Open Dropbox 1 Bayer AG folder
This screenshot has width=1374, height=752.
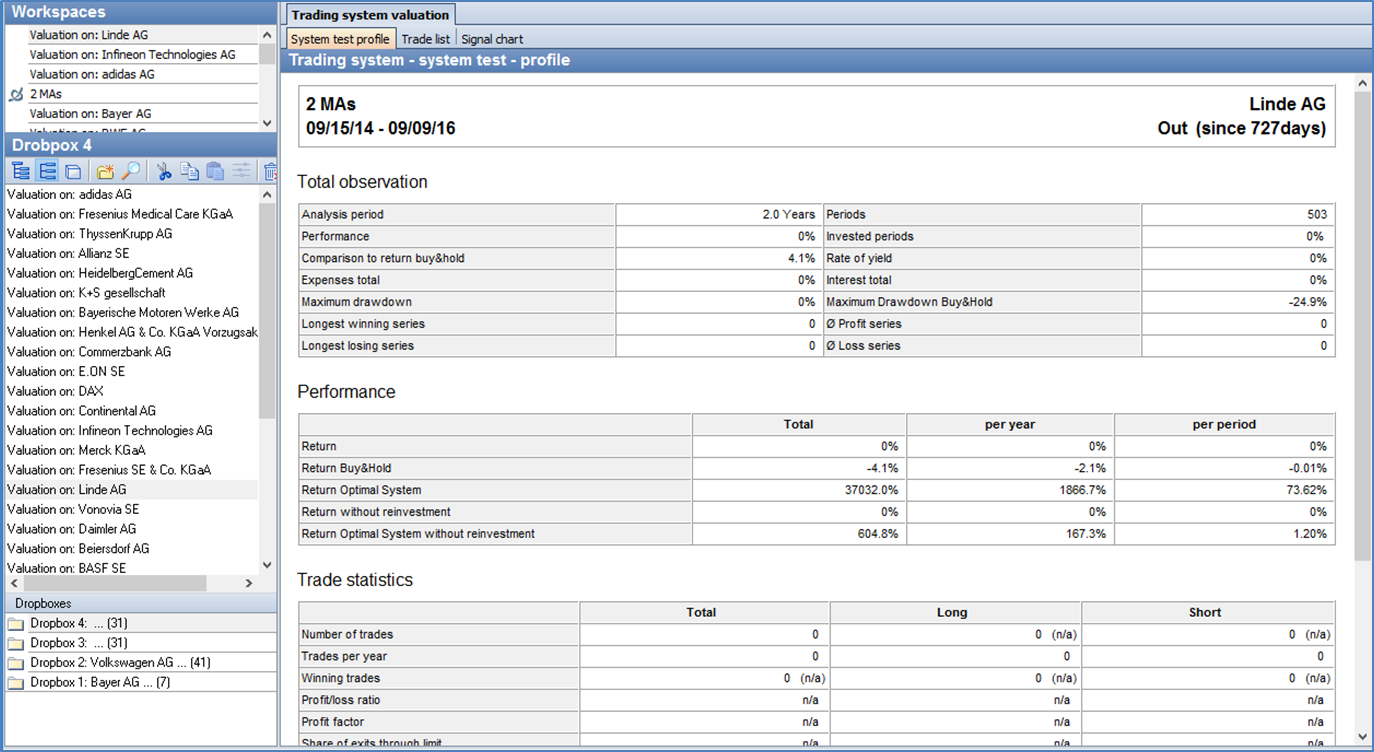pos(100,682)
